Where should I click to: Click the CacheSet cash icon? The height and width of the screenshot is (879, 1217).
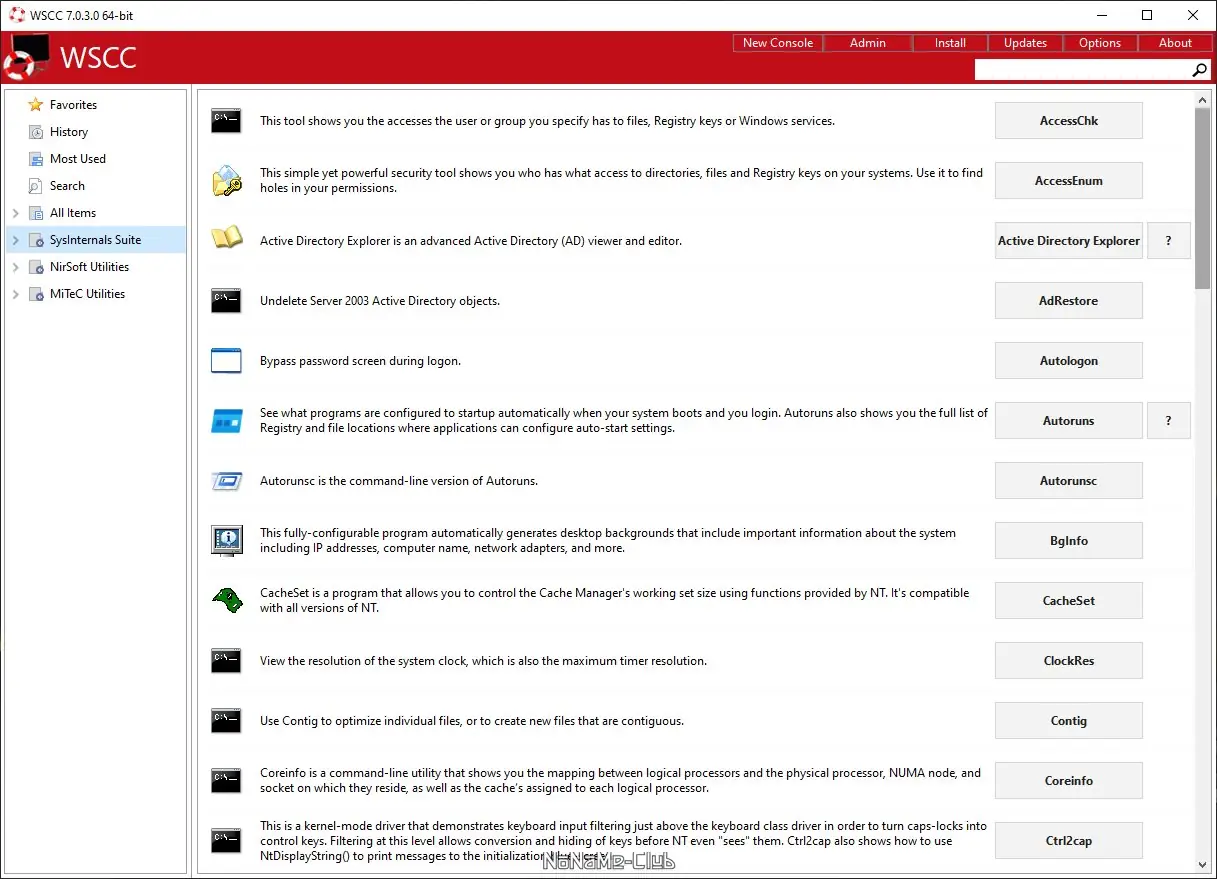coord(226,600)
